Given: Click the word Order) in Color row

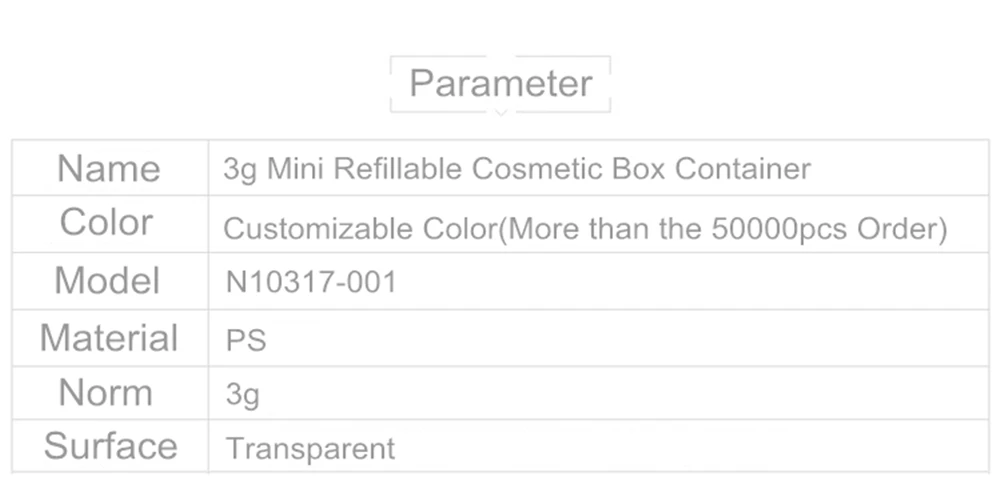Looking at the screenshot, I should [x=902, y=229].
